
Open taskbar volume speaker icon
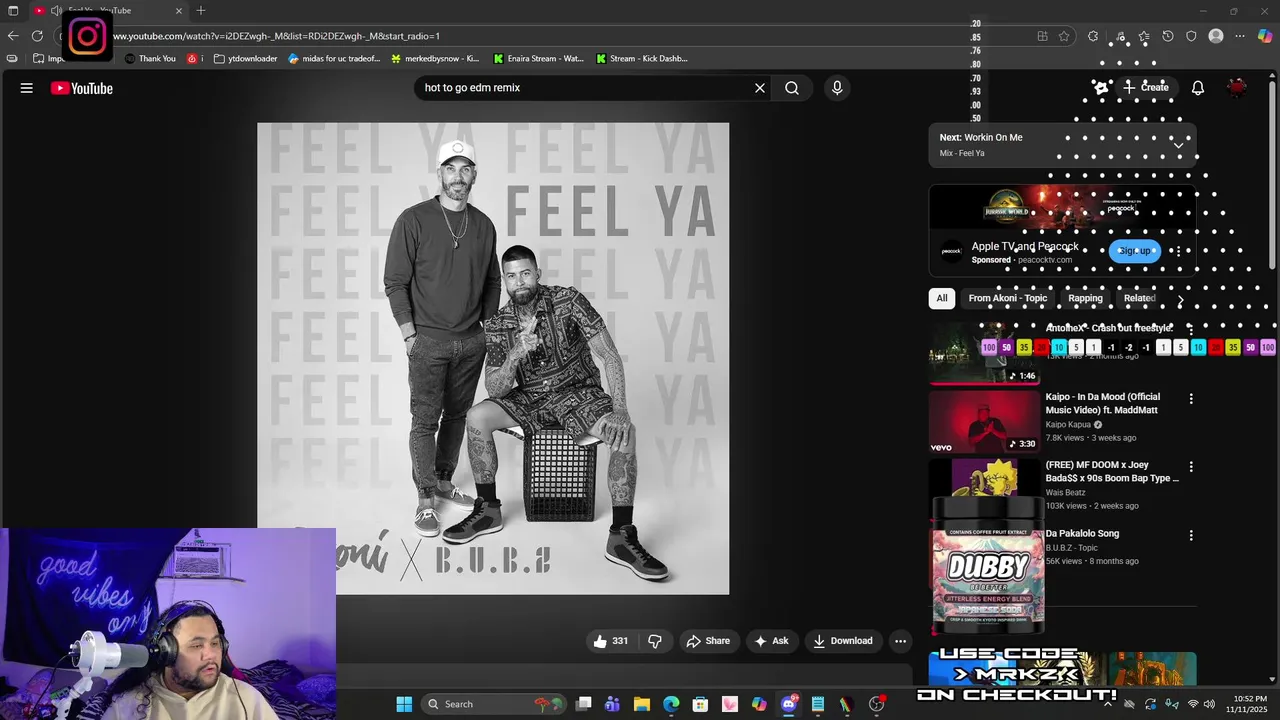pos(1209,704)
